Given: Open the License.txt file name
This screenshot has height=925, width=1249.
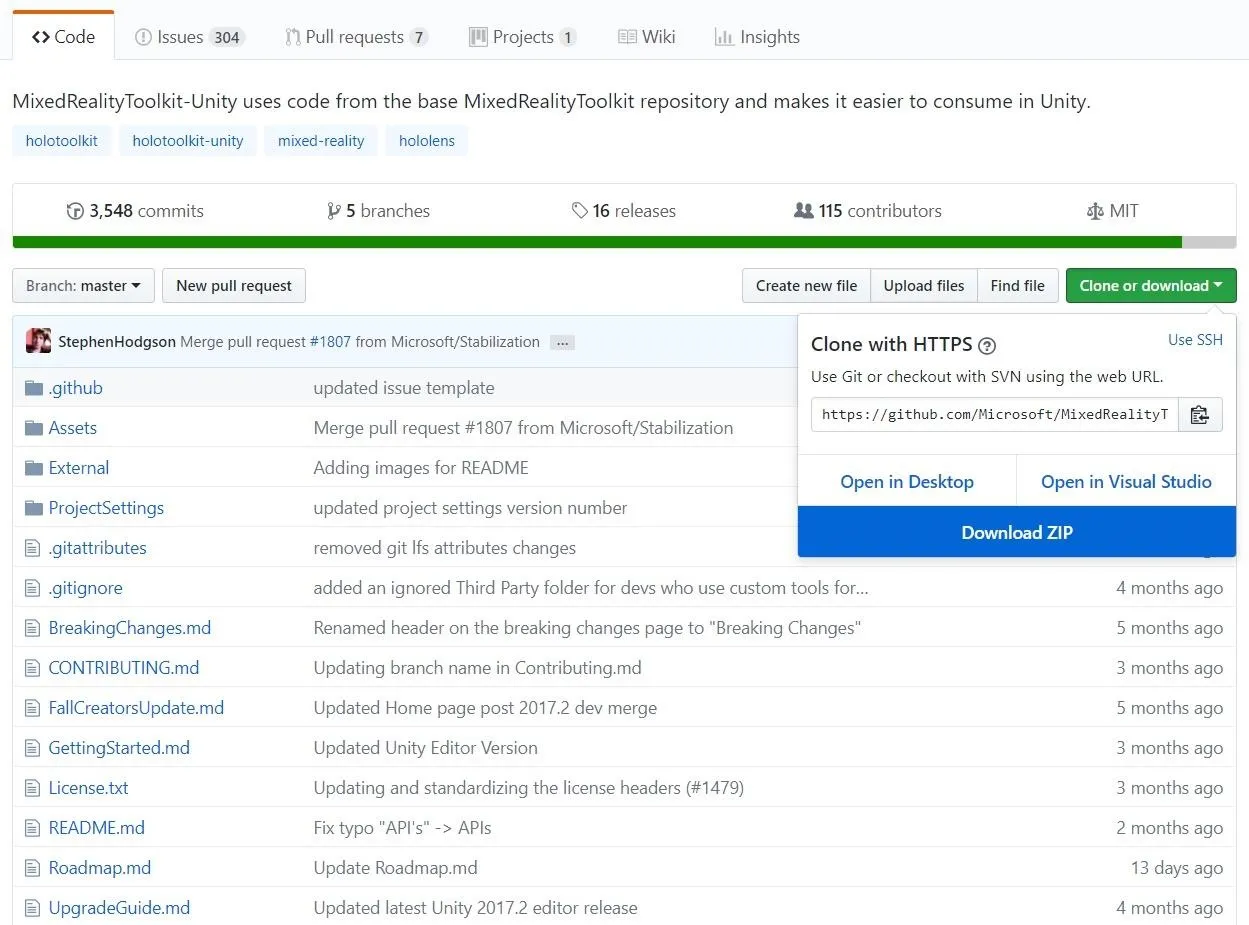Looking at the screenshot, I should point(89,788).
